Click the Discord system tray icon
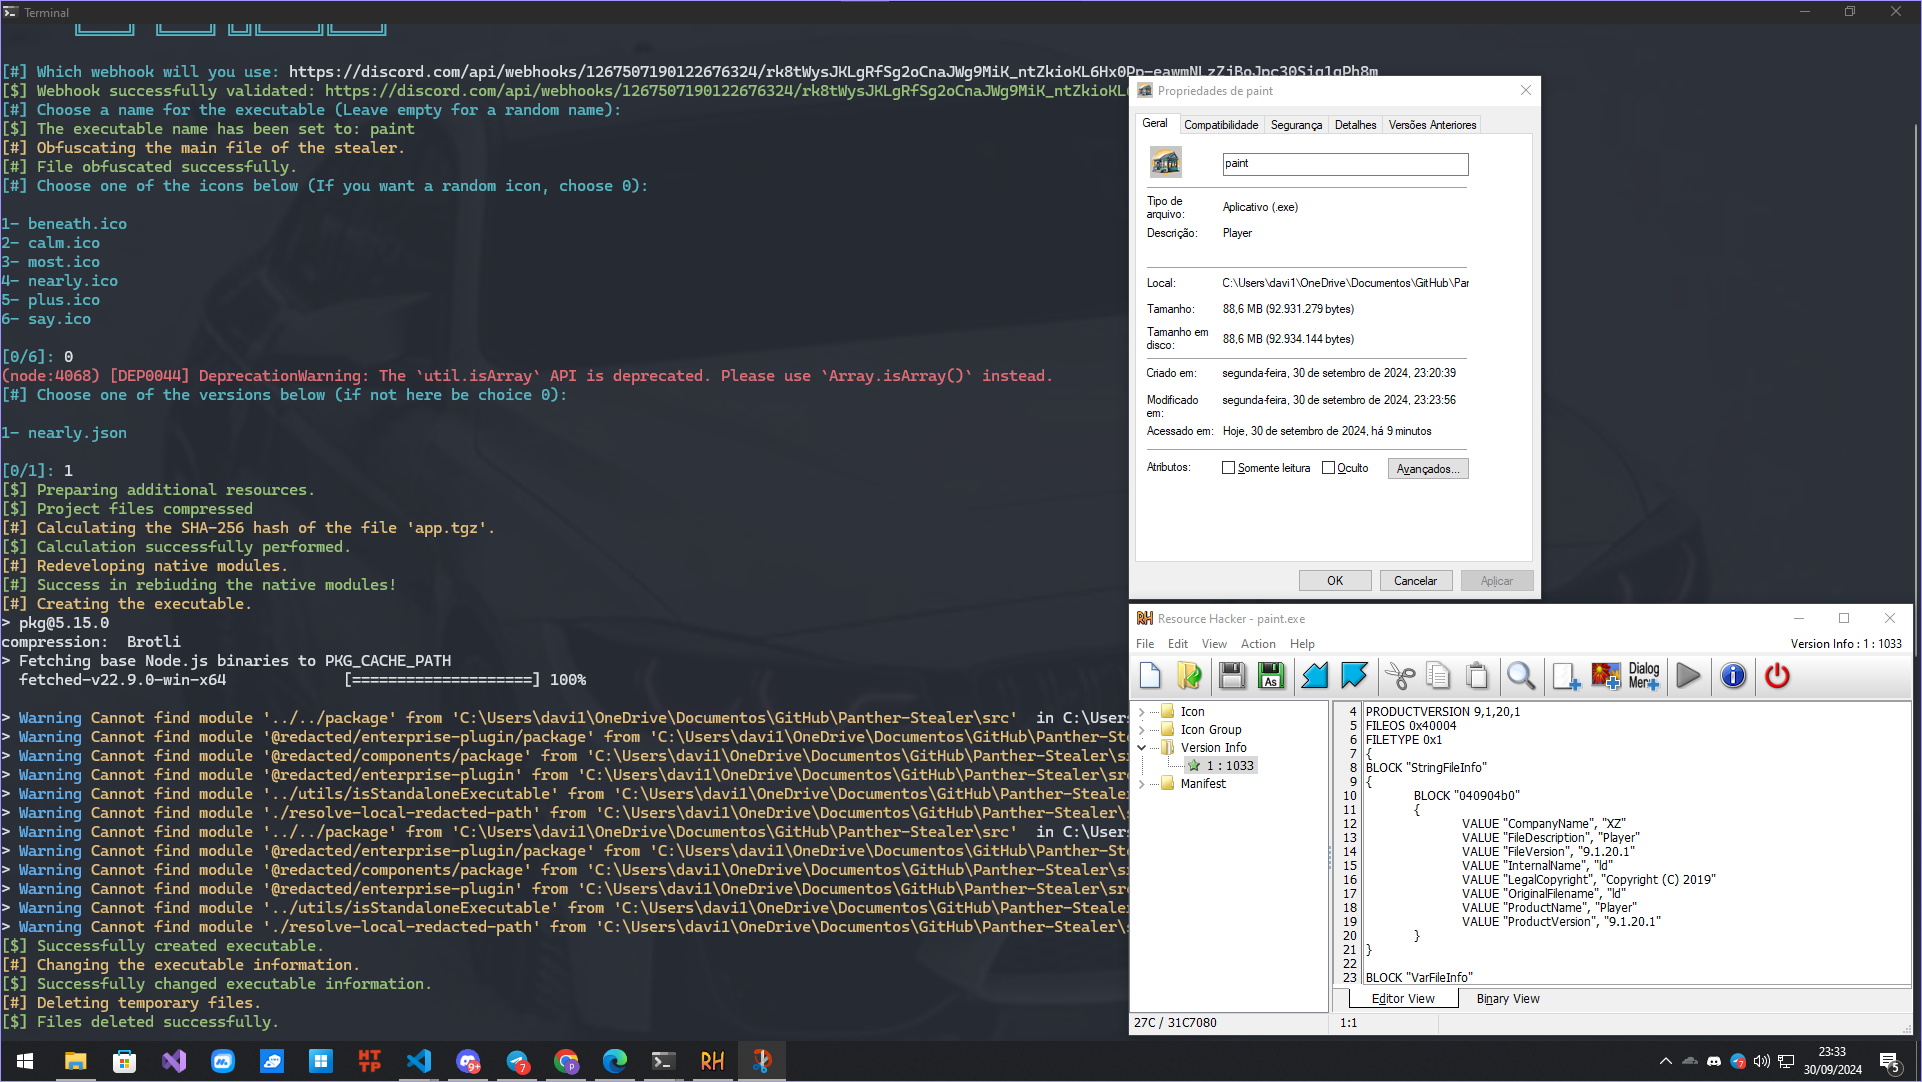 pos(1714,1061)
